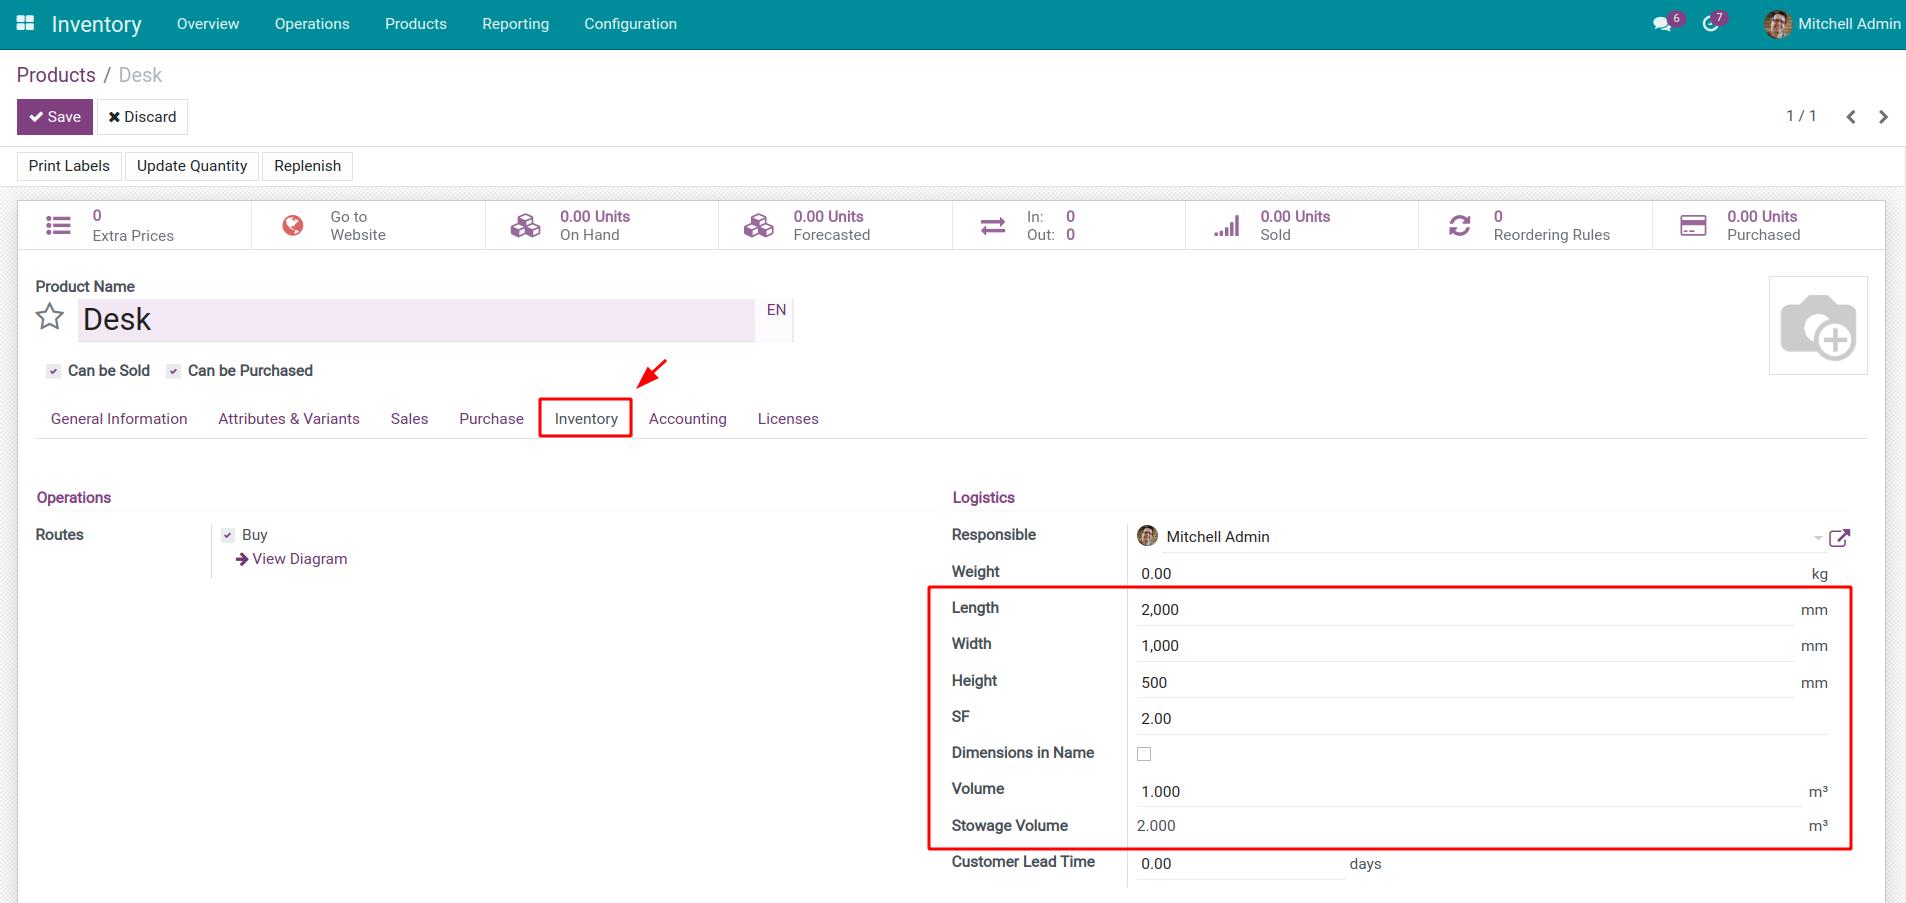Click the Forecasted units icon
This screenshot has width=1906, height=903.
tap(760, 224)
